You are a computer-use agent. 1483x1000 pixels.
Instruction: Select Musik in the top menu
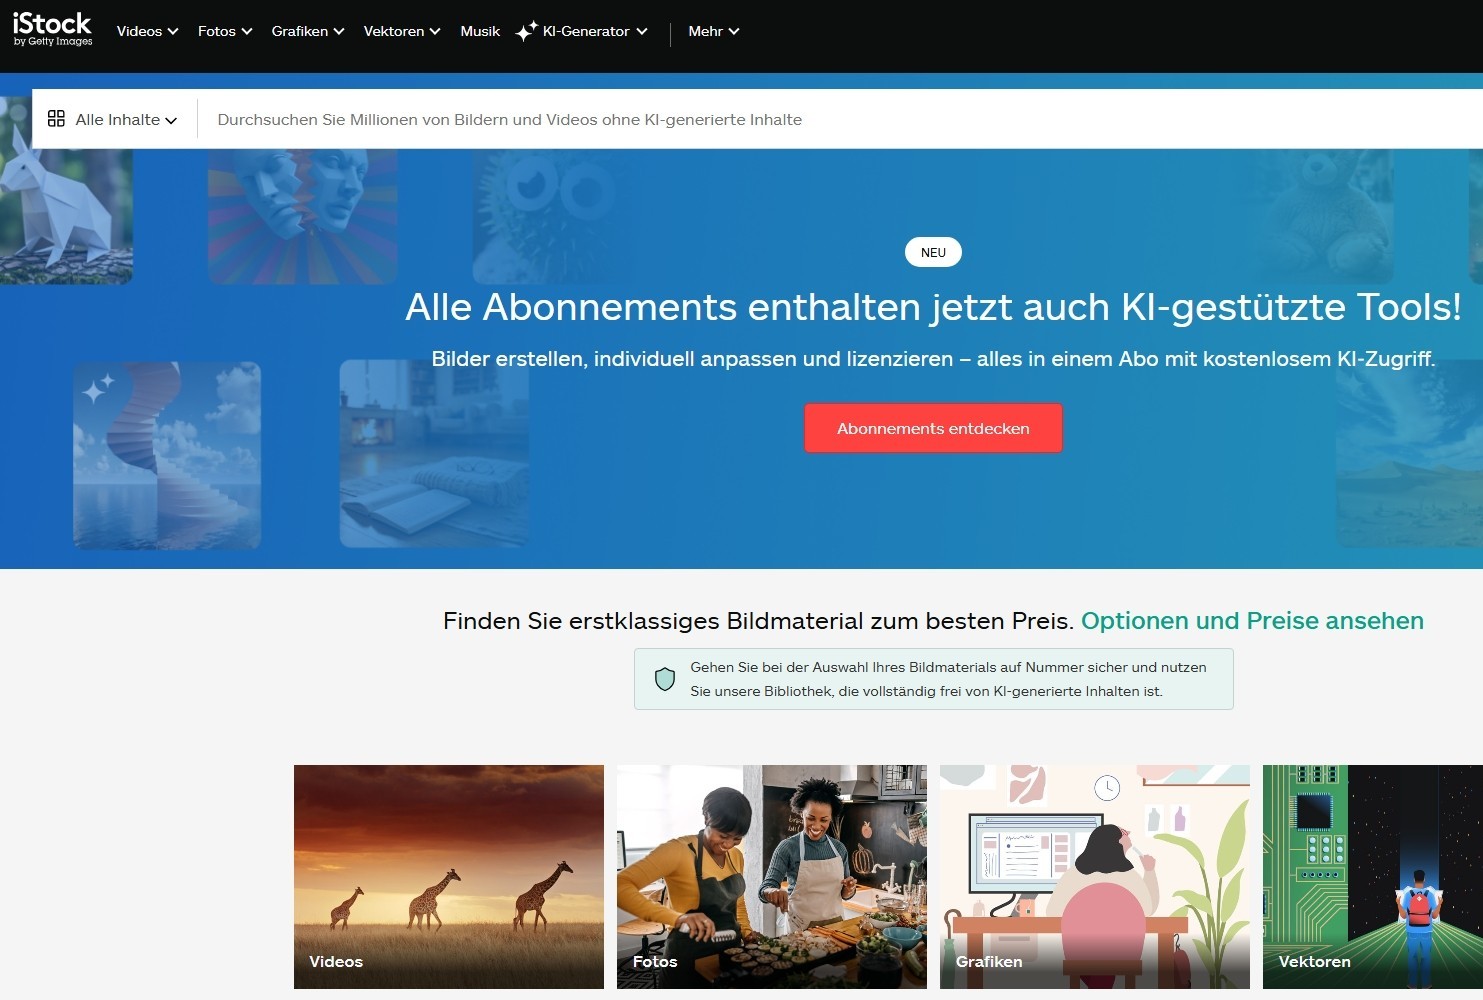[x=480, y=31]
